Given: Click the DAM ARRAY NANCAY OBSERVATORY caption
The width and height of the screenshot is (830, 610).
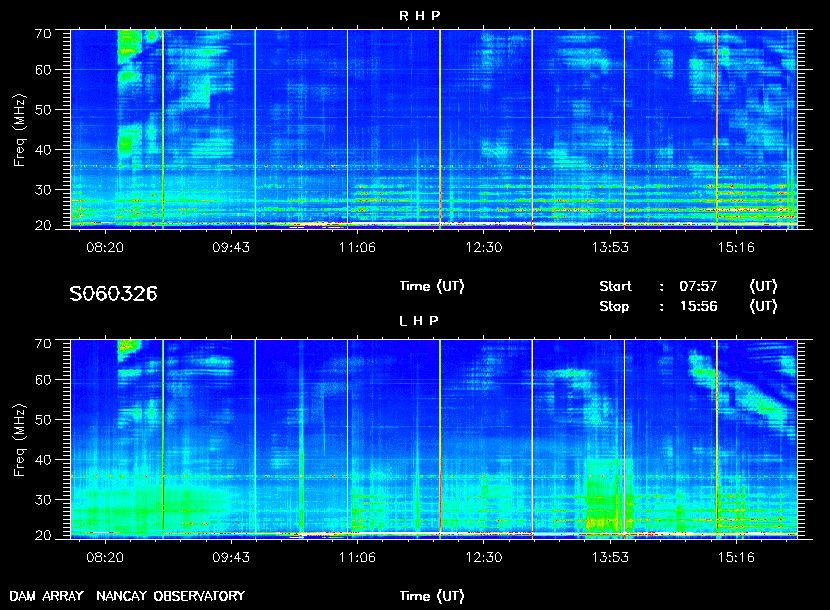Looking at the screenshot, I should [x=127, y=596].
